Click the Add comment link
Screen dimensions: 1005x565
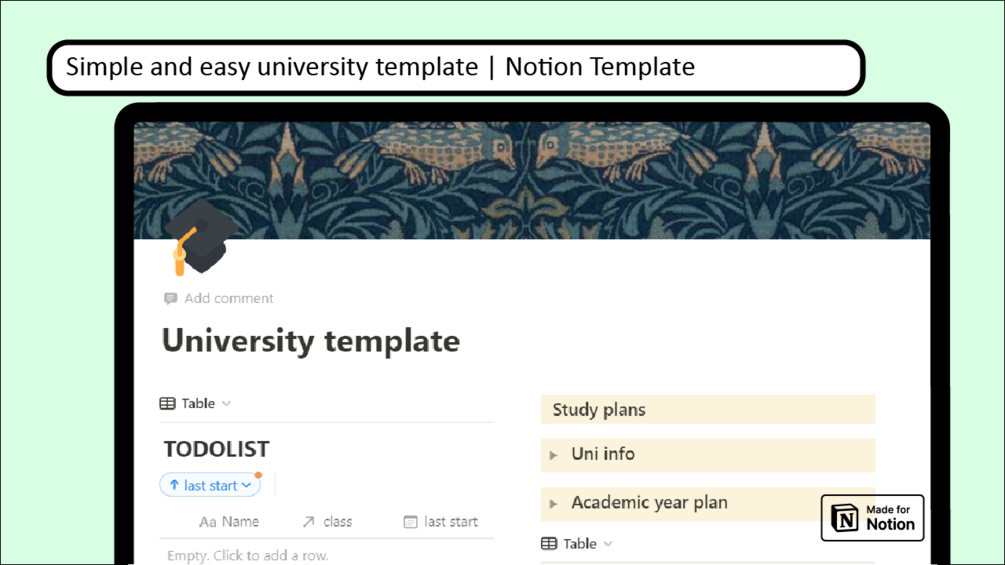coord(228,298)
